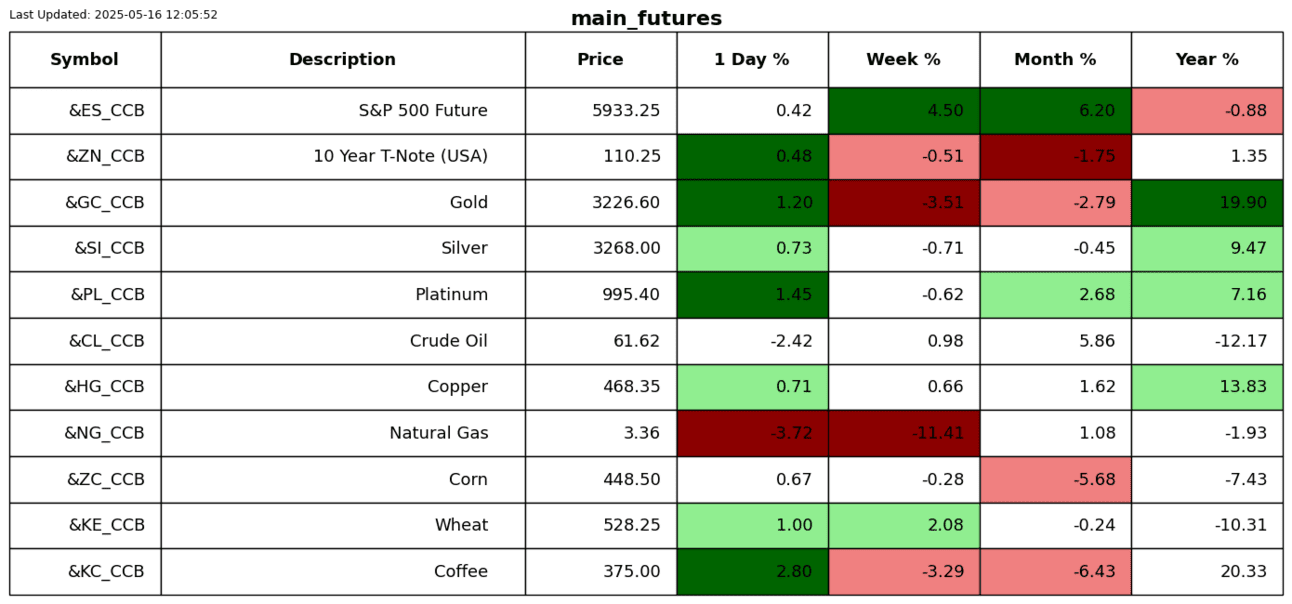
Task: Click the Year % column header
Action: tap(1207, 60)
